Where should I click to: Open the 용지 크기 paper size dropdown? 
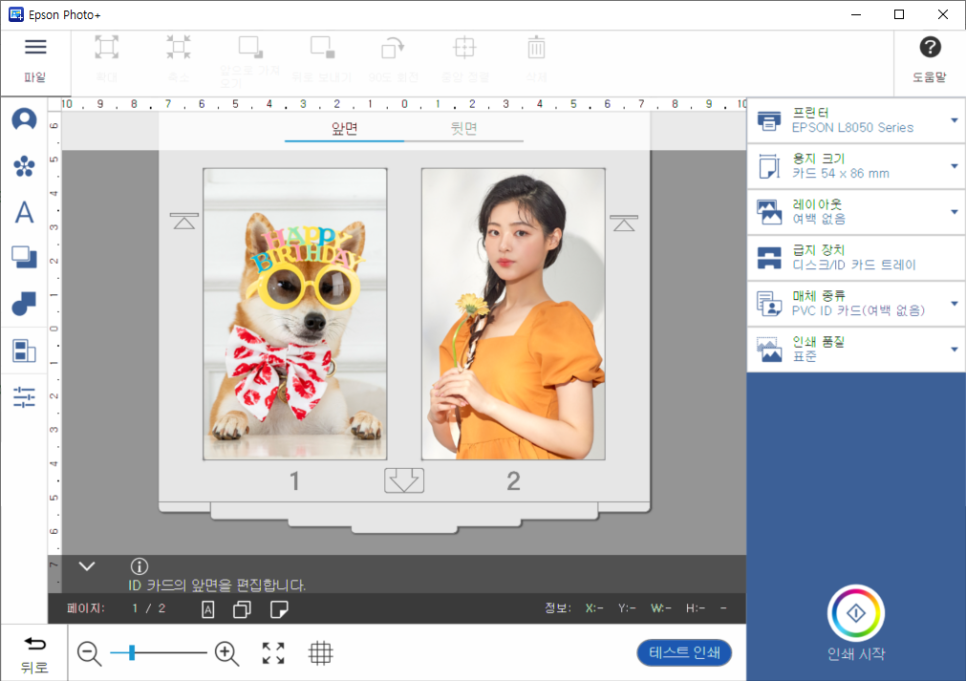pos(856,166)
